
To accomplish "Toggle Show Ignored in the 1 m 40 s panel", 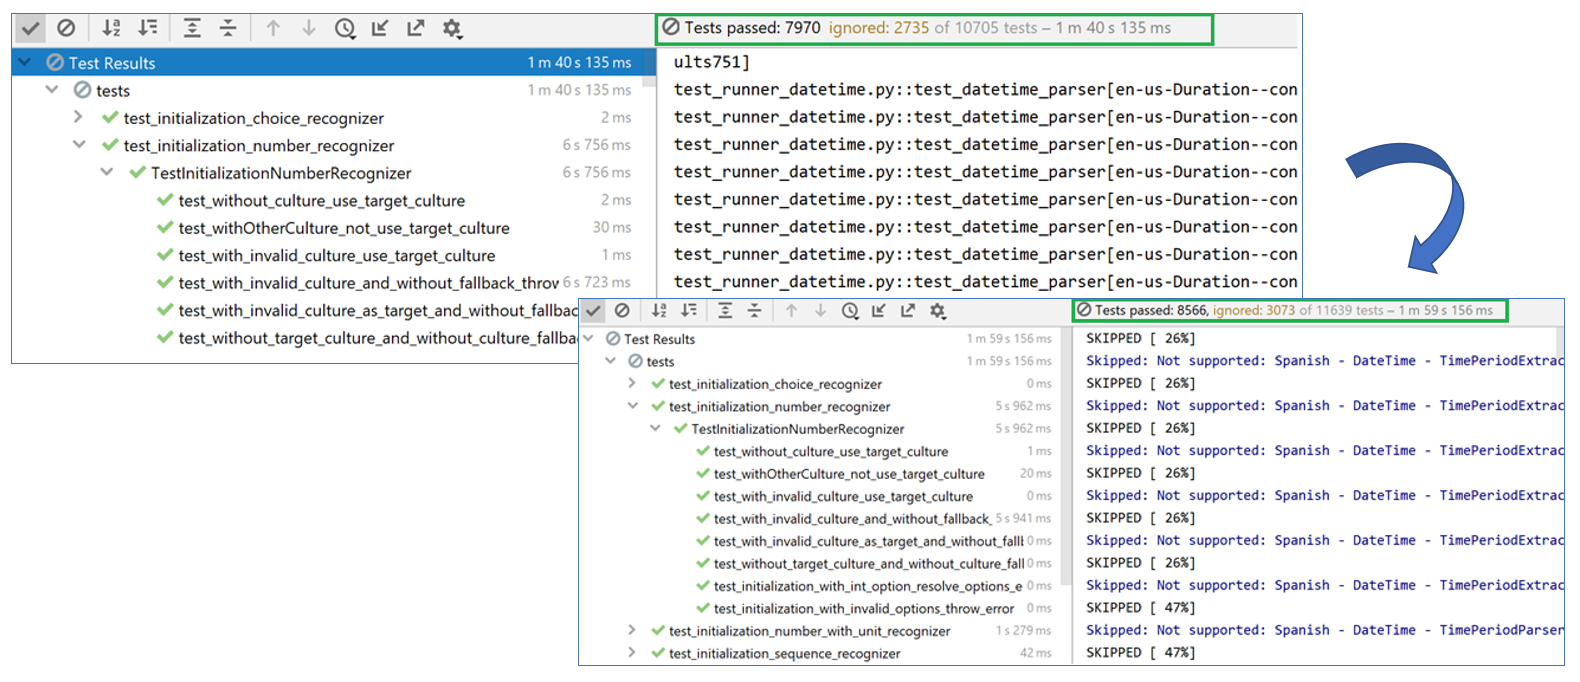I will [66, 28].
